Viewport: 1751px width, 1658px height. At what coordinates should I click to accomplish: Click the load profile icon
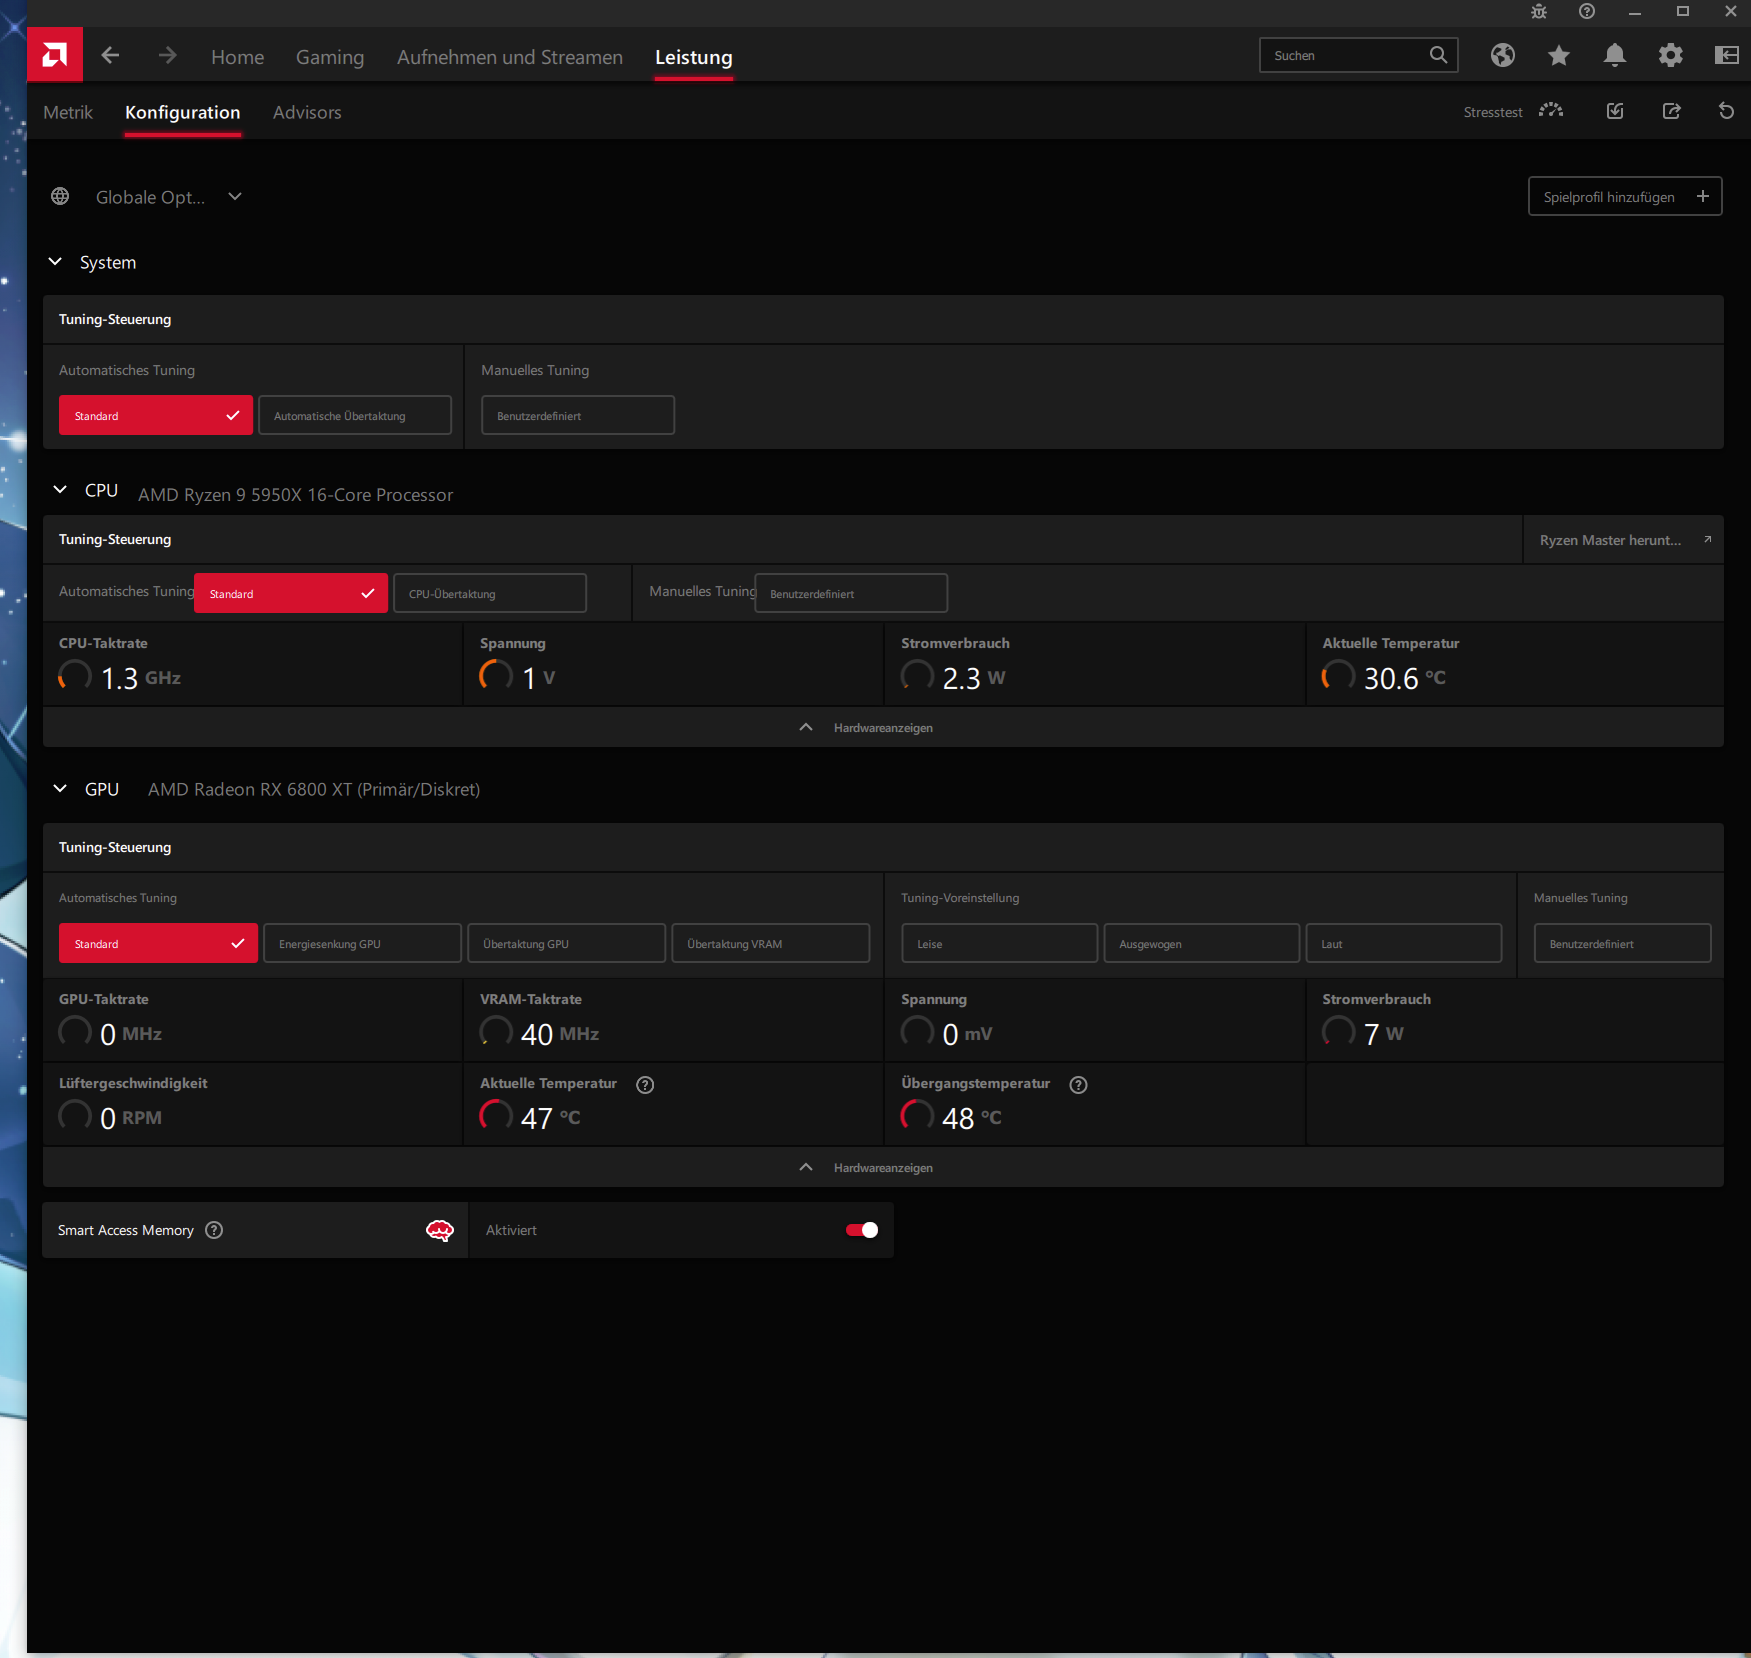point(1615,111)
